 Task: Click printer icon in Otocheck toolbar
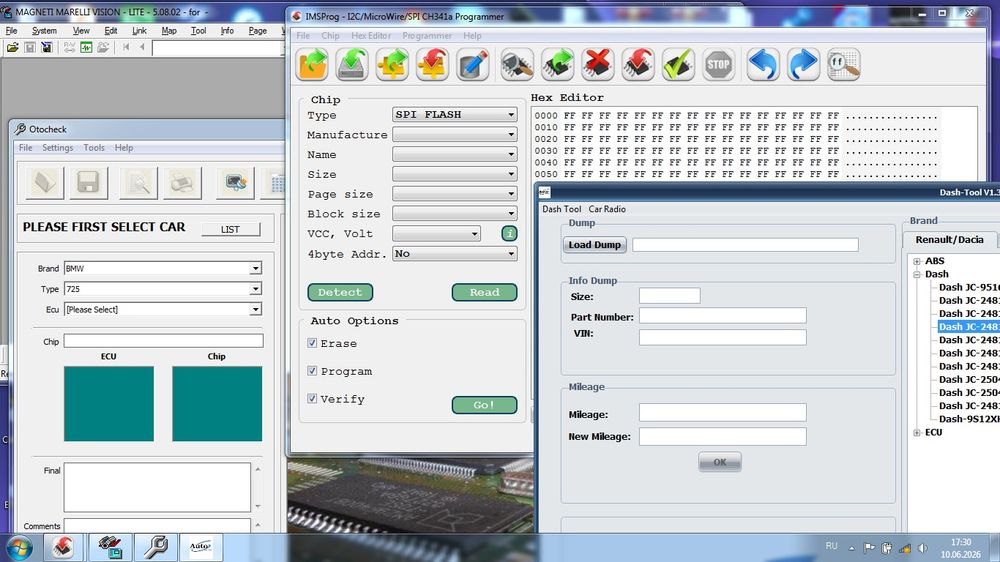click(182, 183)
